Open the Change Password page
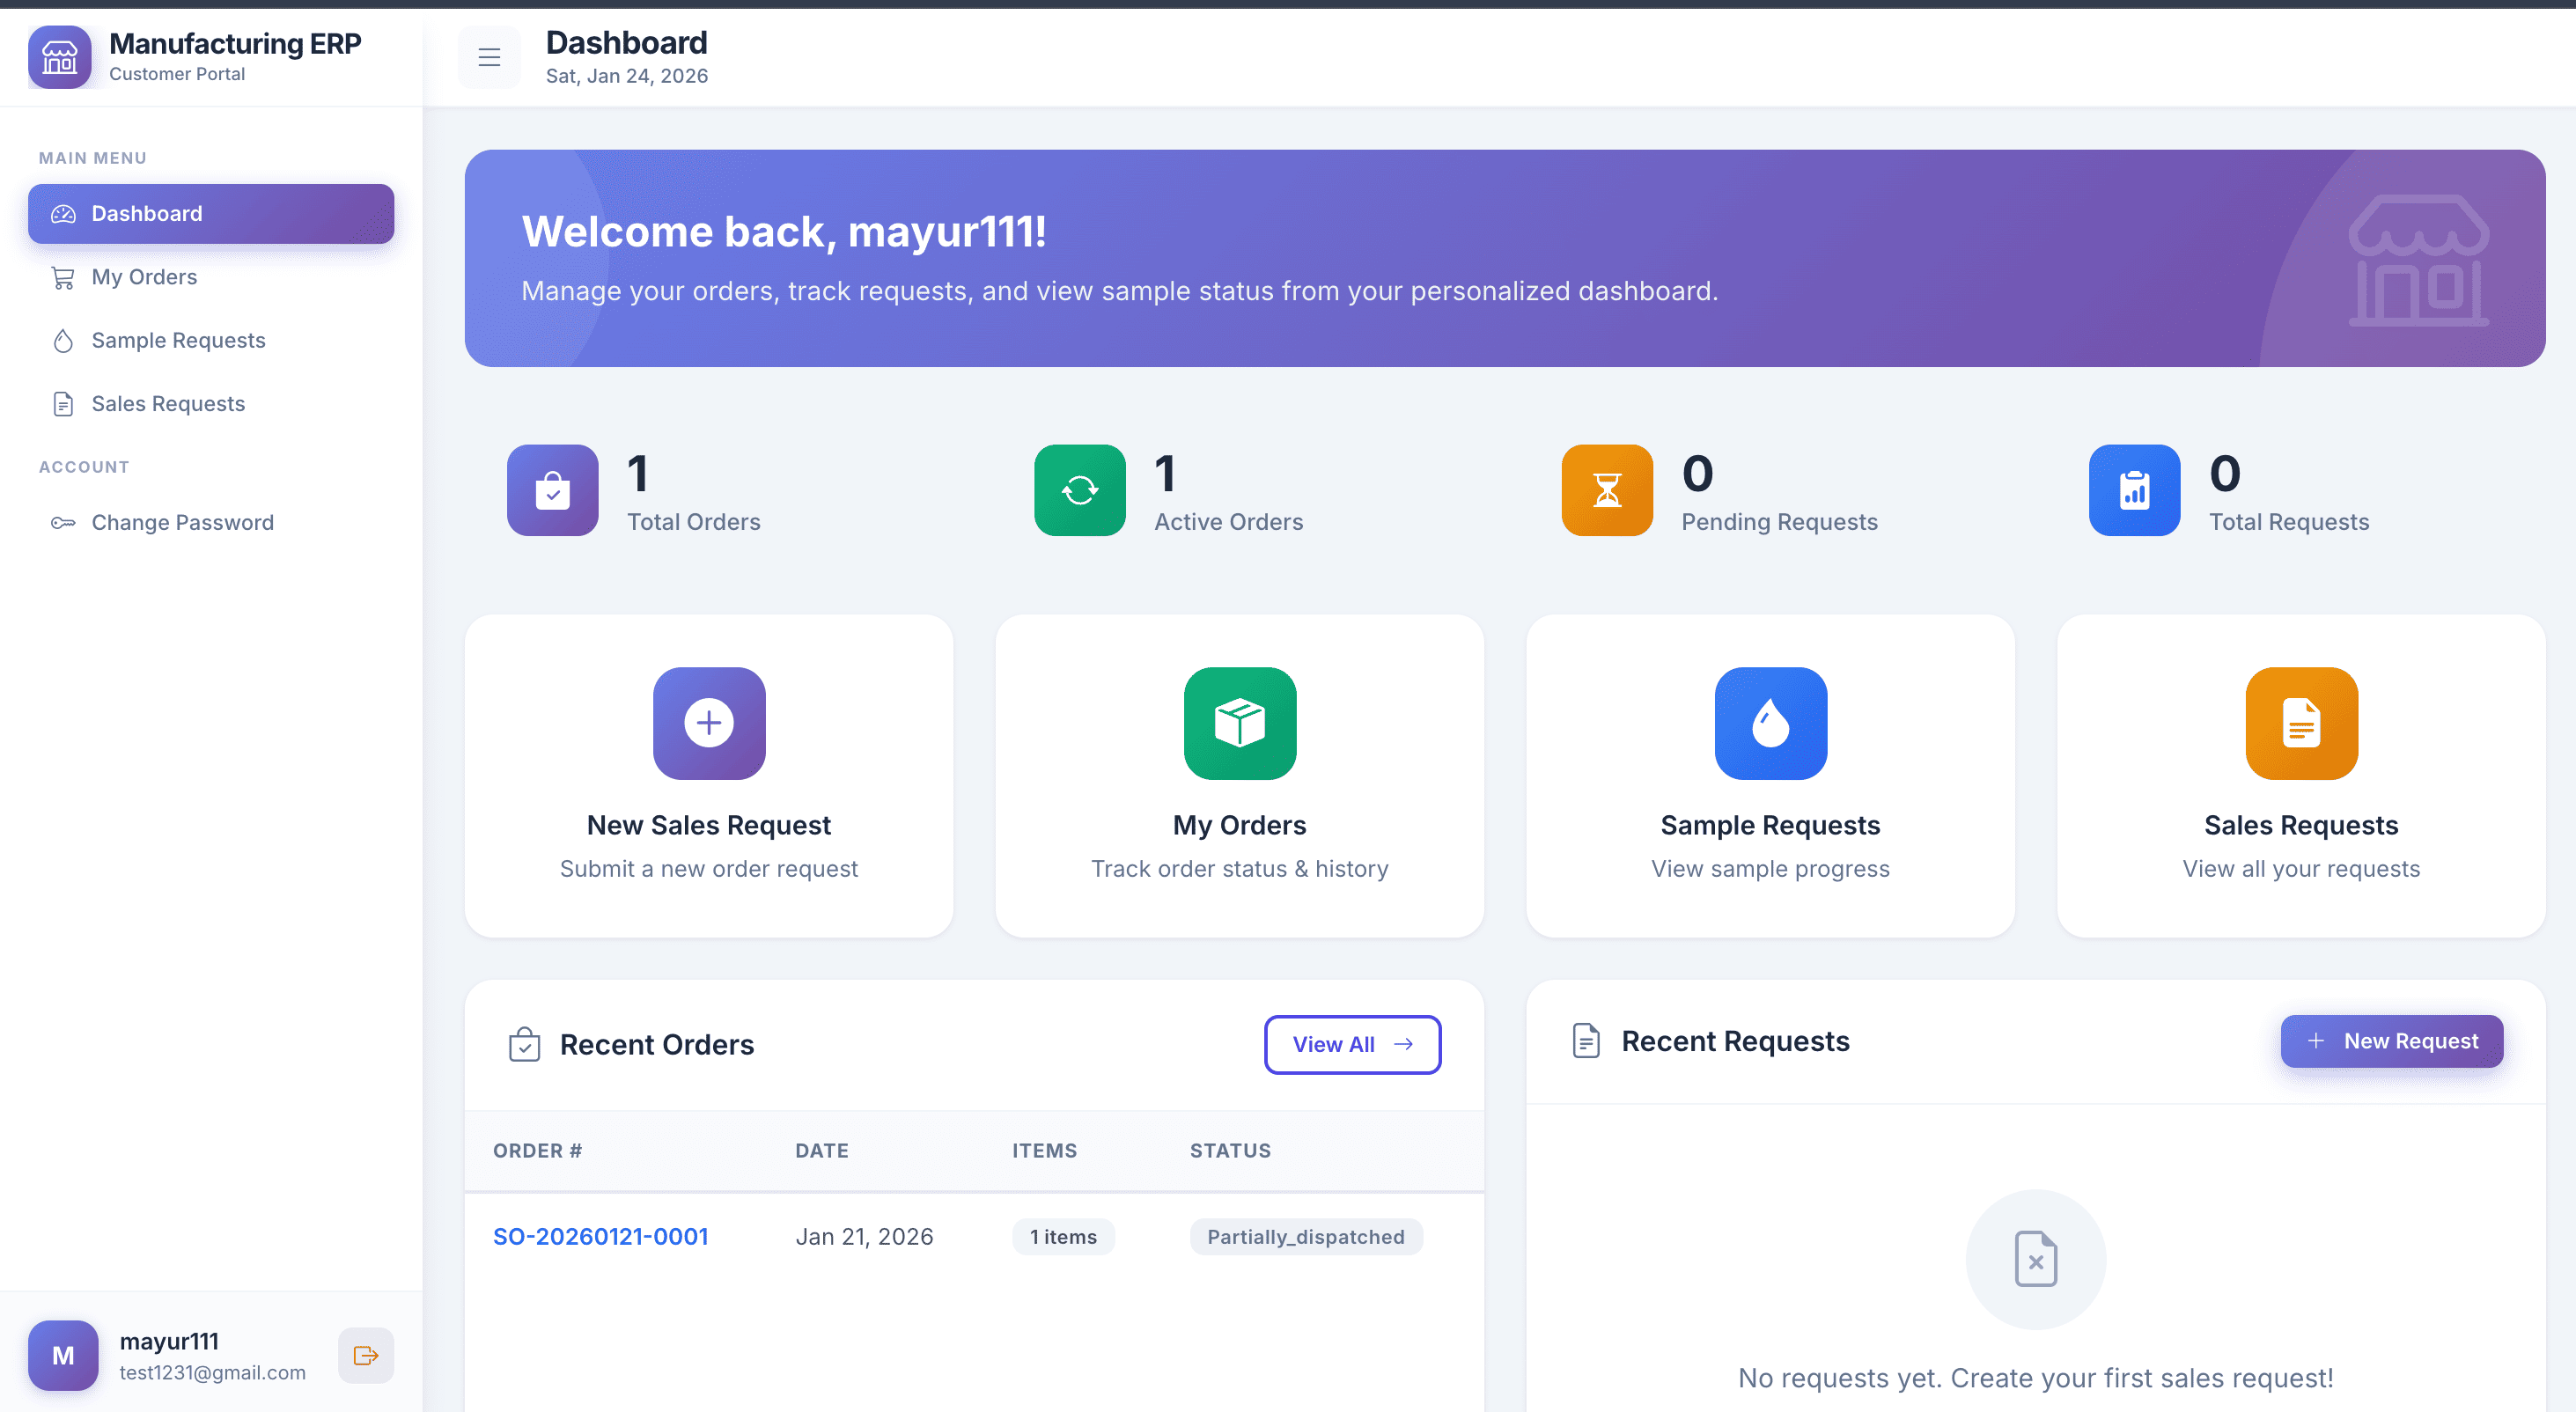Image resolution: width=2576 pixels, height=1412 pixels. (x=182, y=522)
